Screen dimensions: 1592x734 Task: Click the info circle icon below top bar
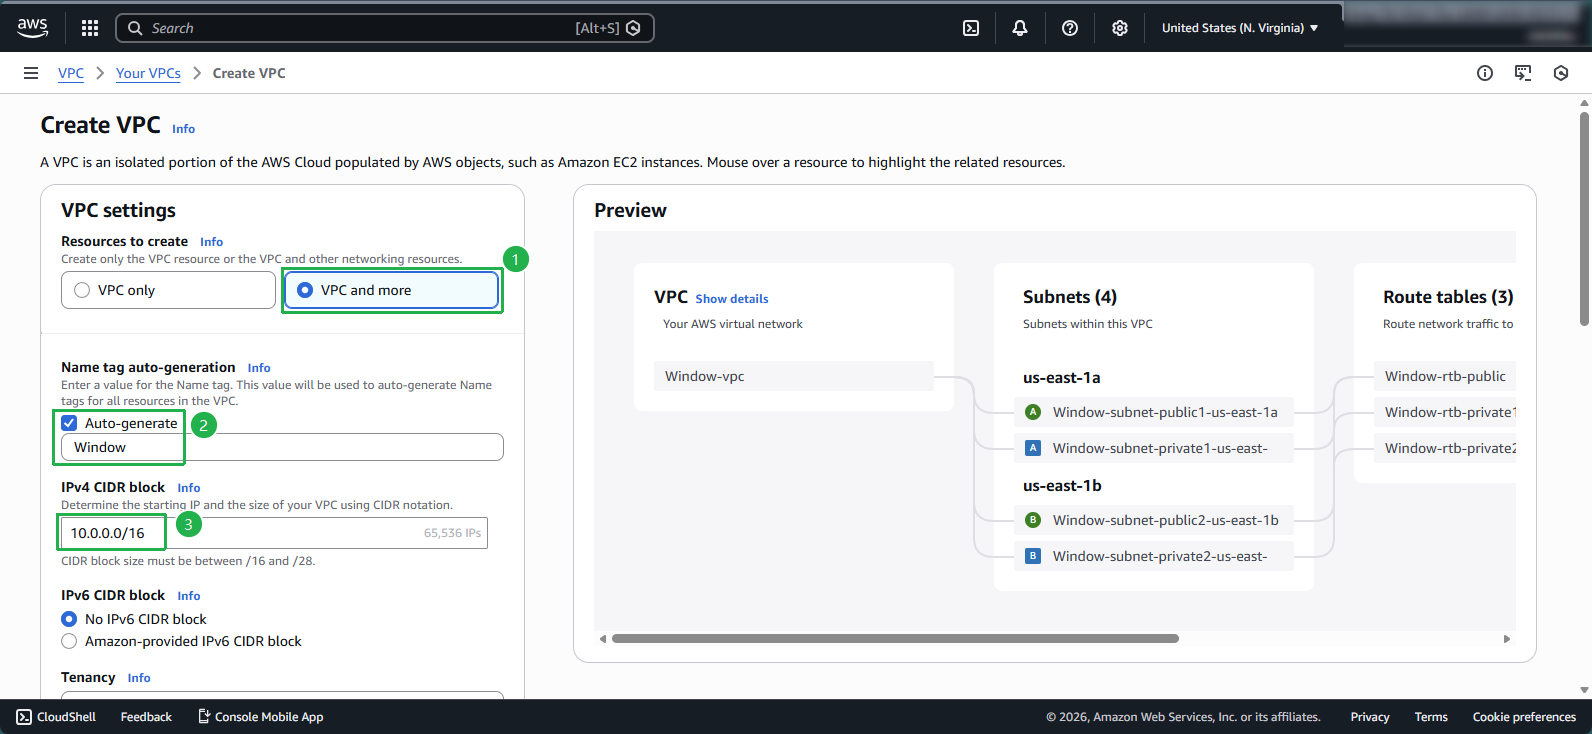[1485, 73]
